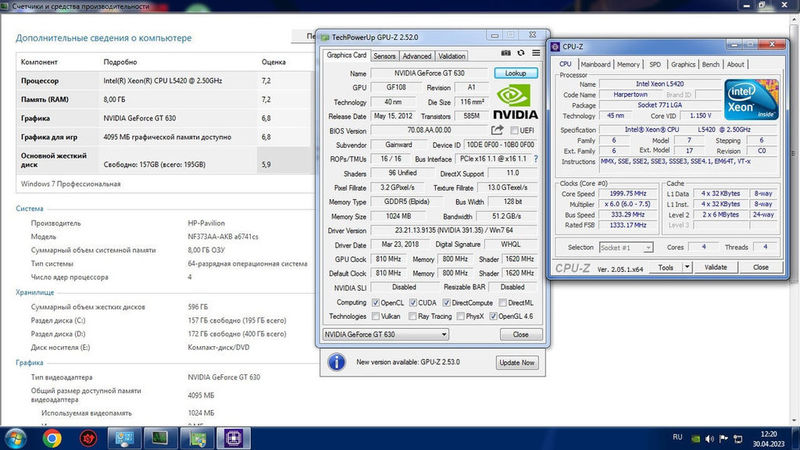Switch to CPU-Z Mainboard tab
Image resolution: width=800 pixels, height=450 pixels.
click(595, 64)
